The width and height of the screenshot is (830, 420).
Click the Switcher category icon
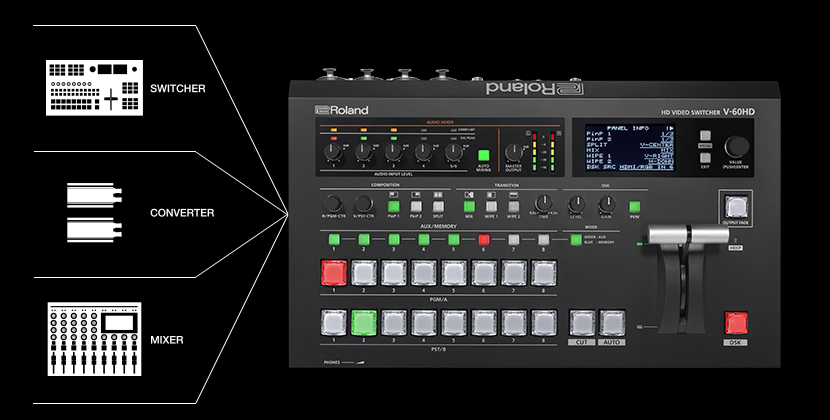pyautogui.click(x=94, y=87)
